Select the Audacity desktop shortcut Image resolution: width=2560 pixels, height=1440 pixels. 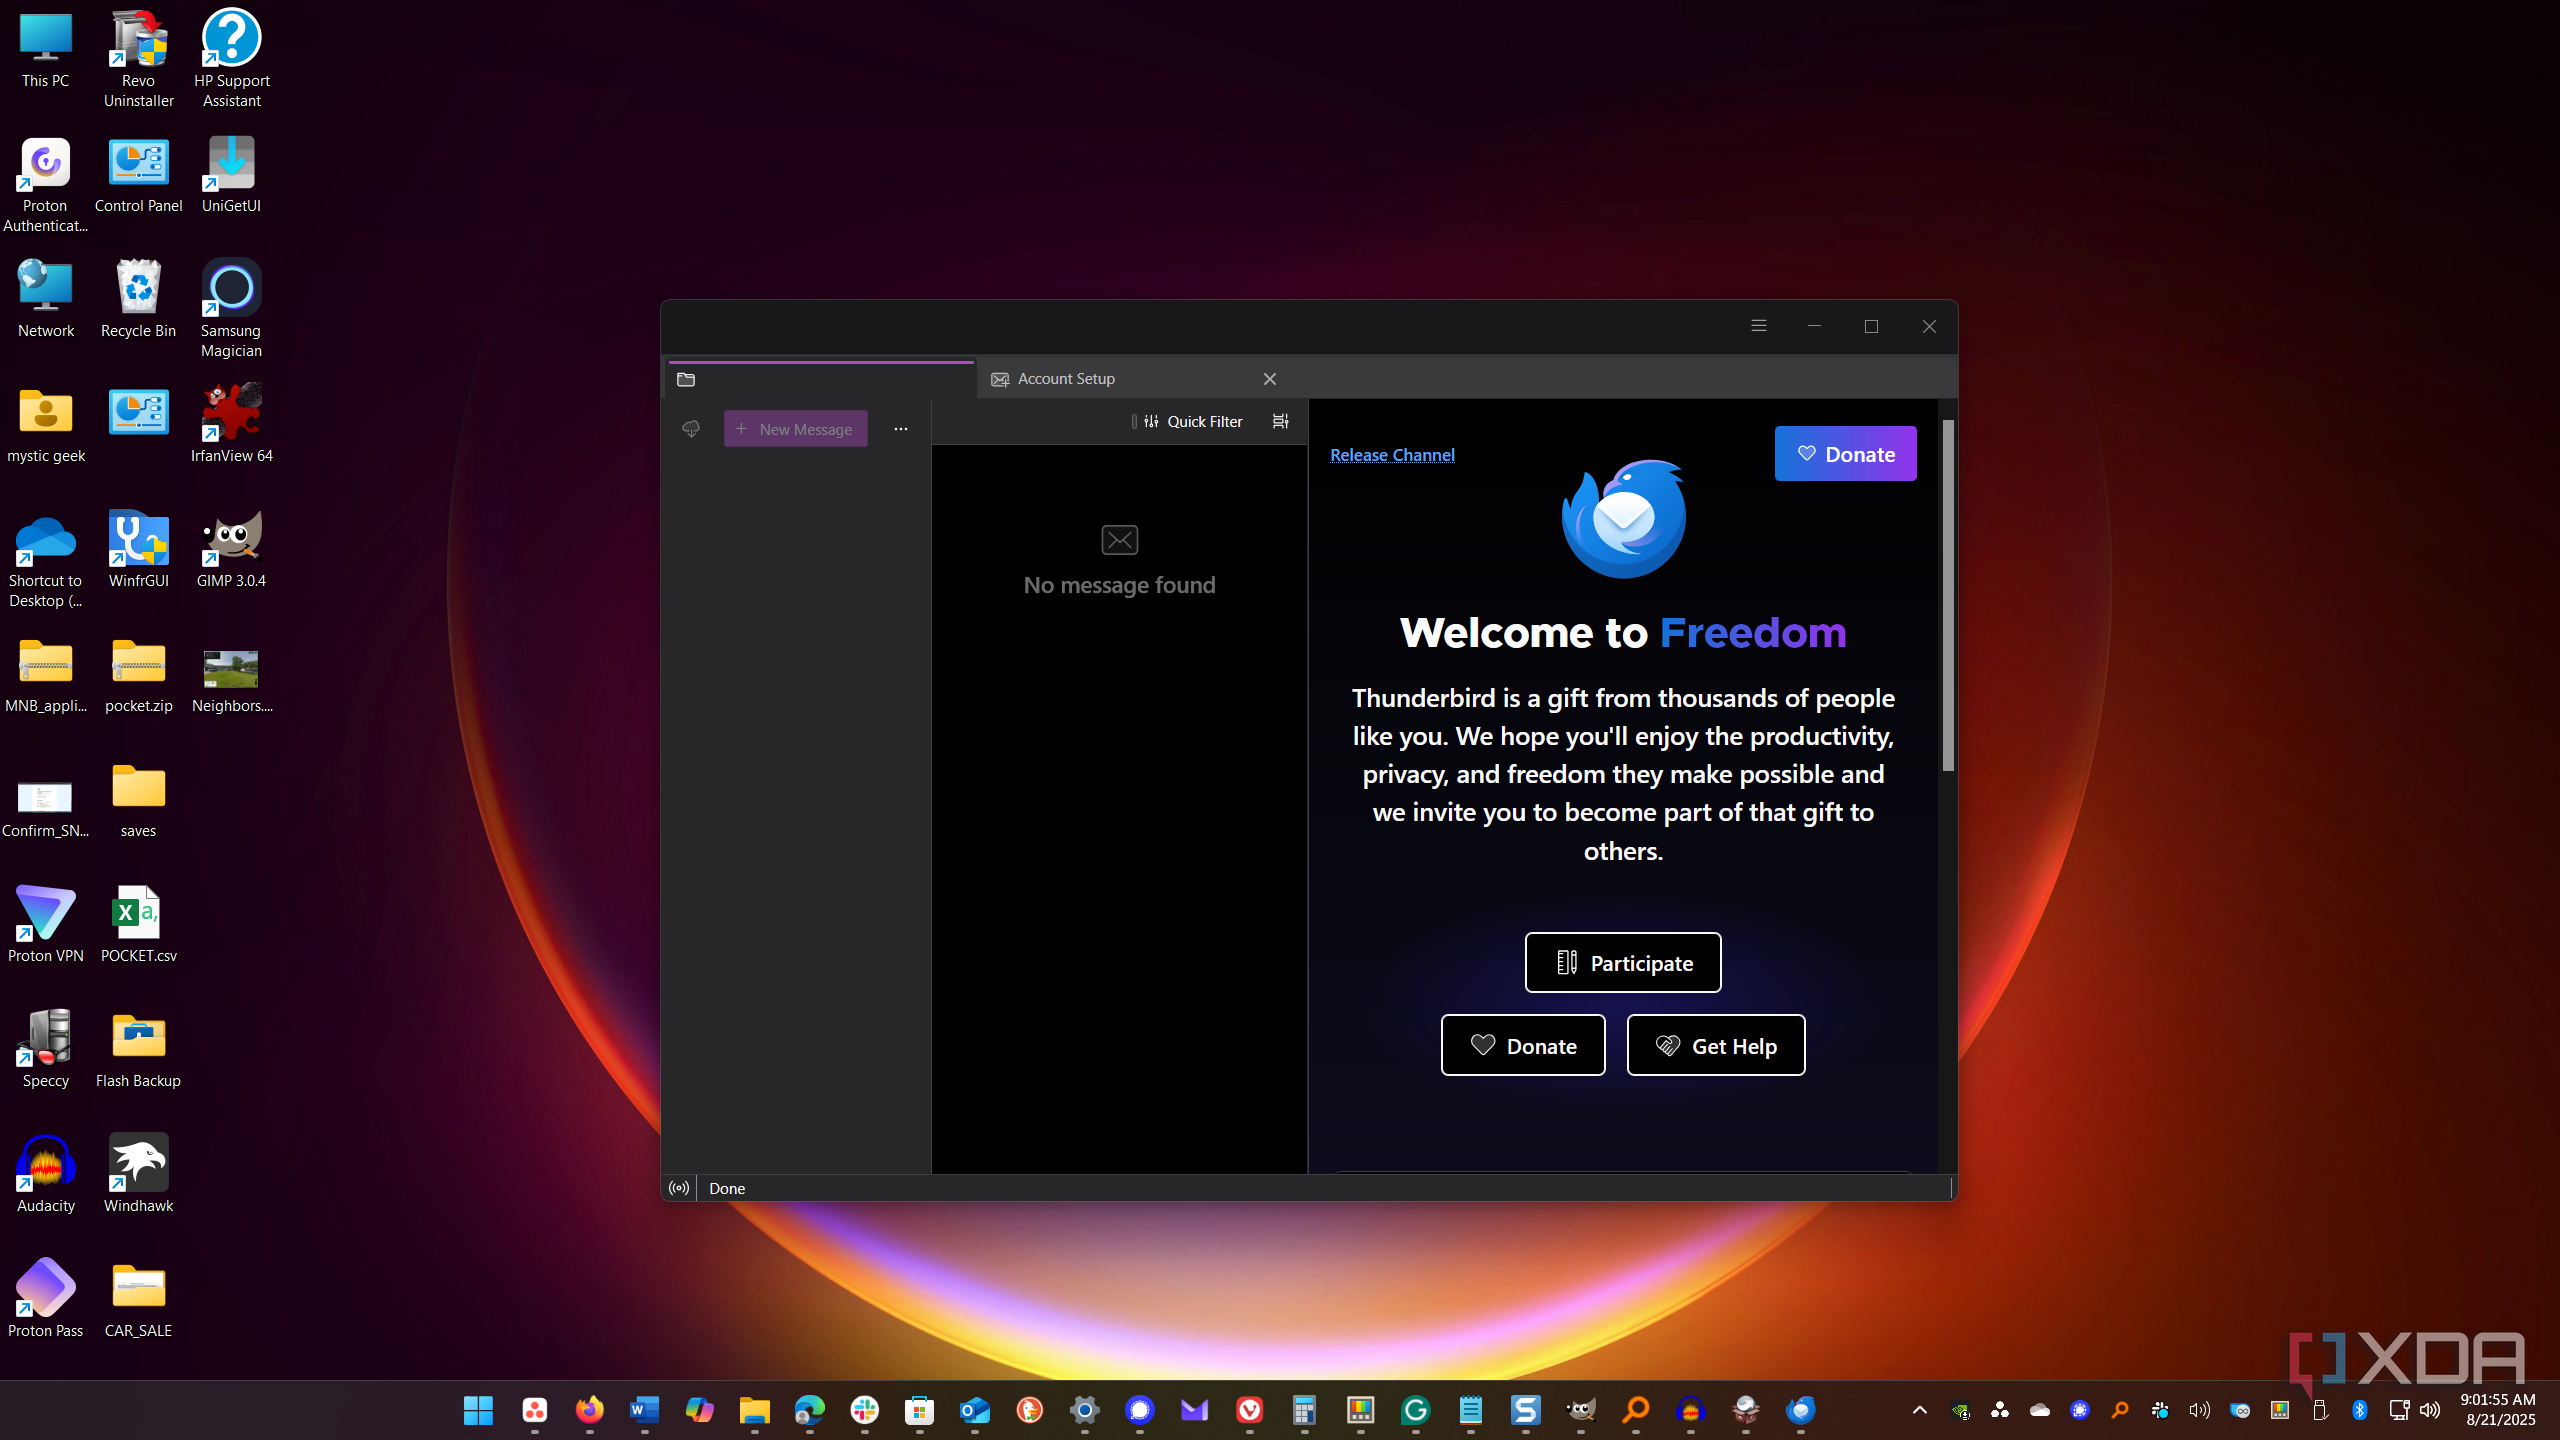pos(45,1174)
